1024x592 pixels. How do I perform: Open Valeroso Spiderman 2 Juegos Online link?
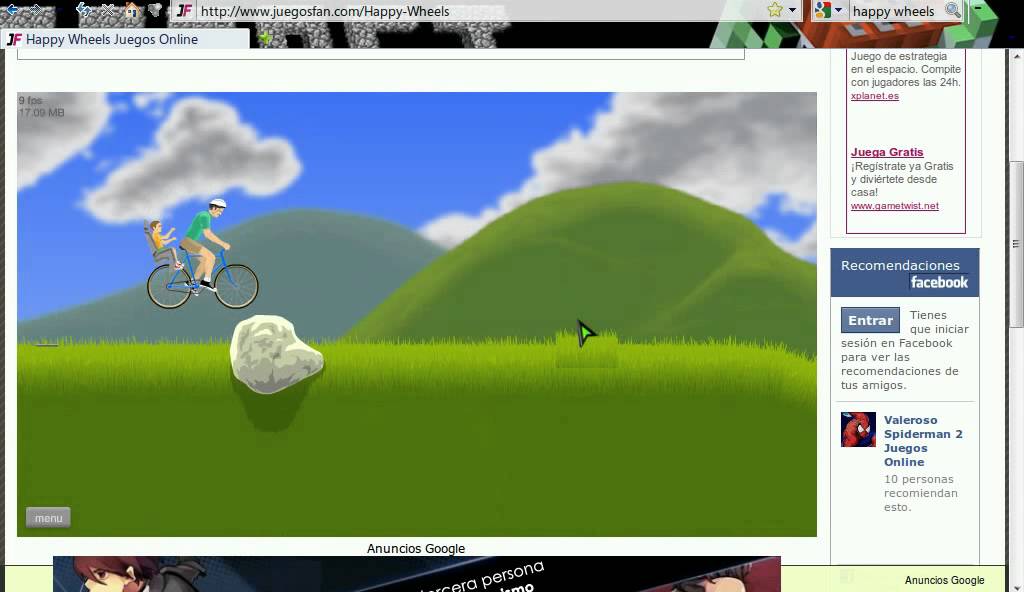click(x=923, y=441)
